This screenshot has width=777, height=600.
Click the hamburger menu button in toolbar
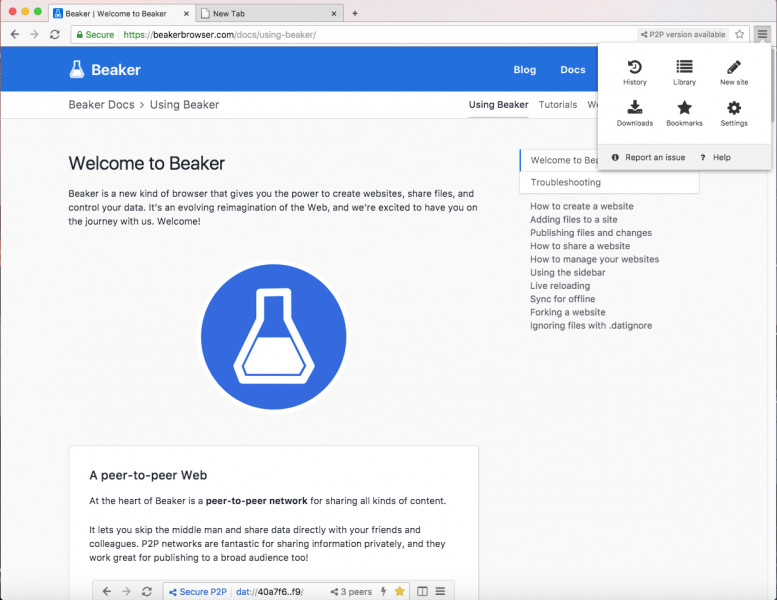(x=762, y=34)
